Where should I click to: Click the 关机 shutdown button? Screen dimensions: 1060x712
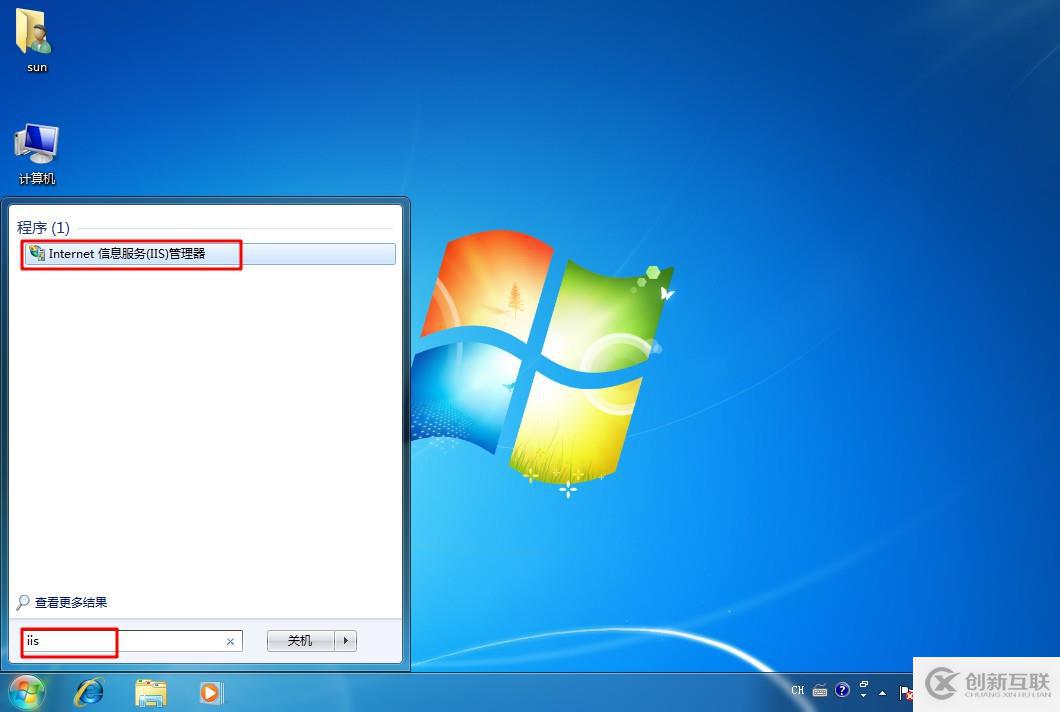coord(300,640)
